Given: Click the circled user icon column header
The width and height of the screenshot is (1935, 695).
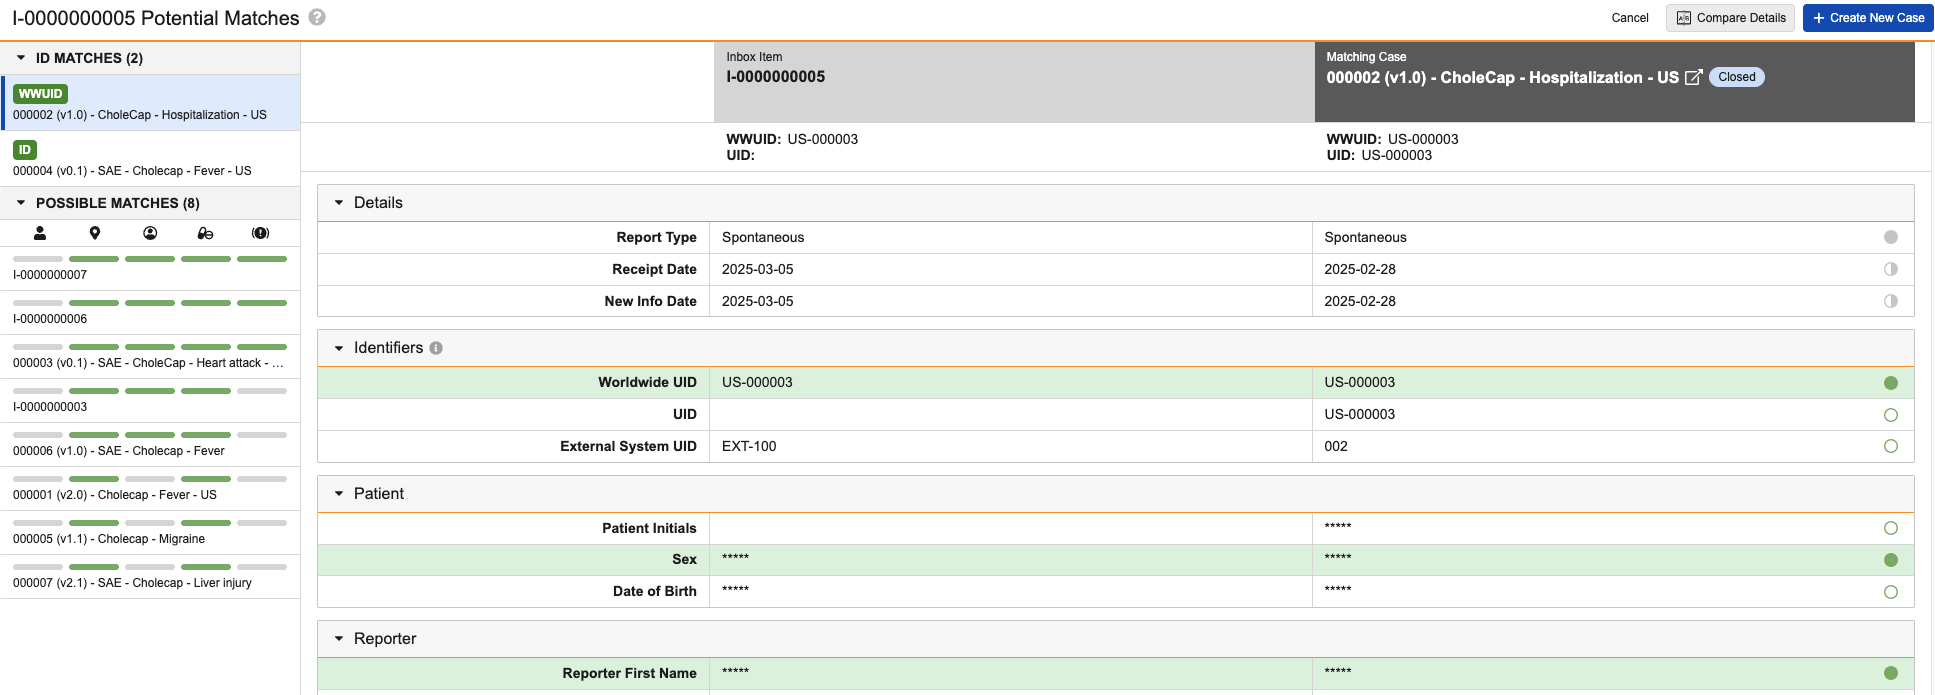Looking at the screenshot, I should (x=150, y=233).
